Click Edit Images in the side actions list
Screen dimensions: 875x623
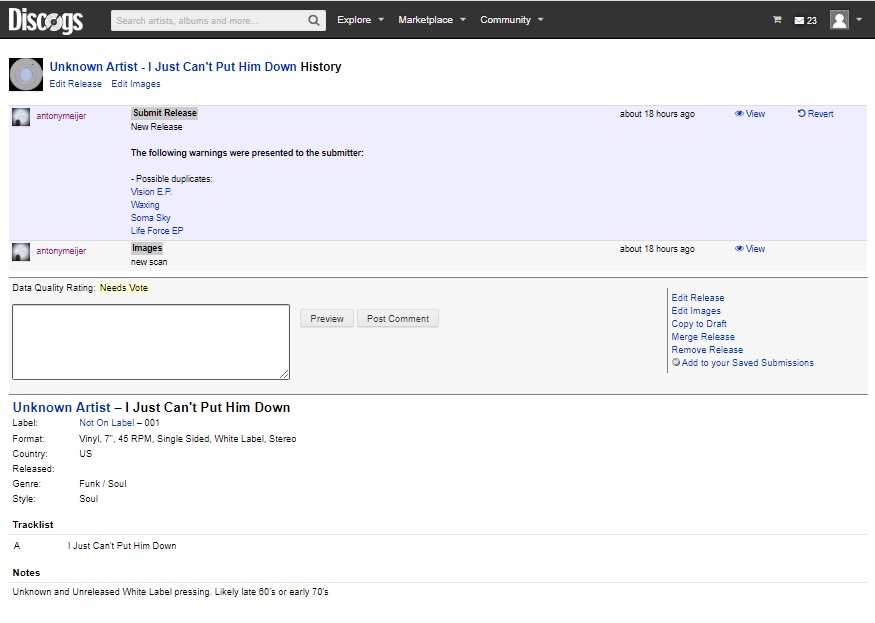[x=696, y=310]
